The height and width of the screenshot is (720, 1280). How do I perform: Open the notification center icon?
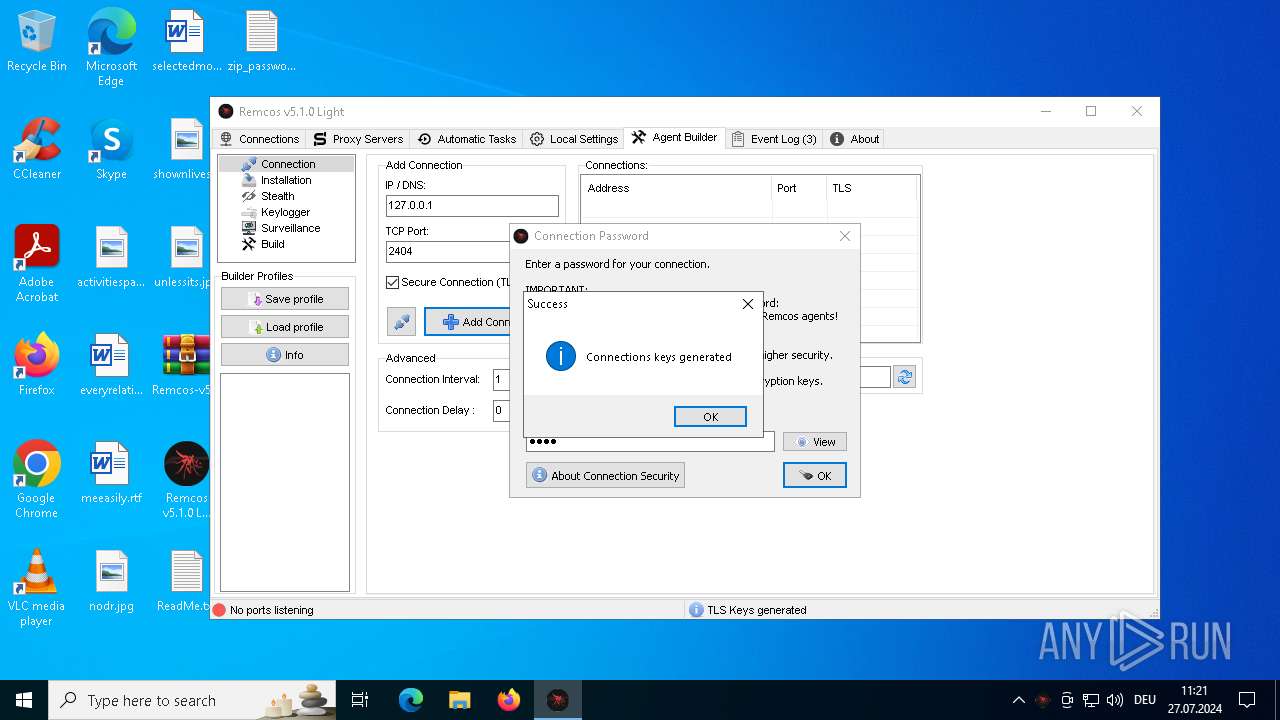(x=1247, y=700)
